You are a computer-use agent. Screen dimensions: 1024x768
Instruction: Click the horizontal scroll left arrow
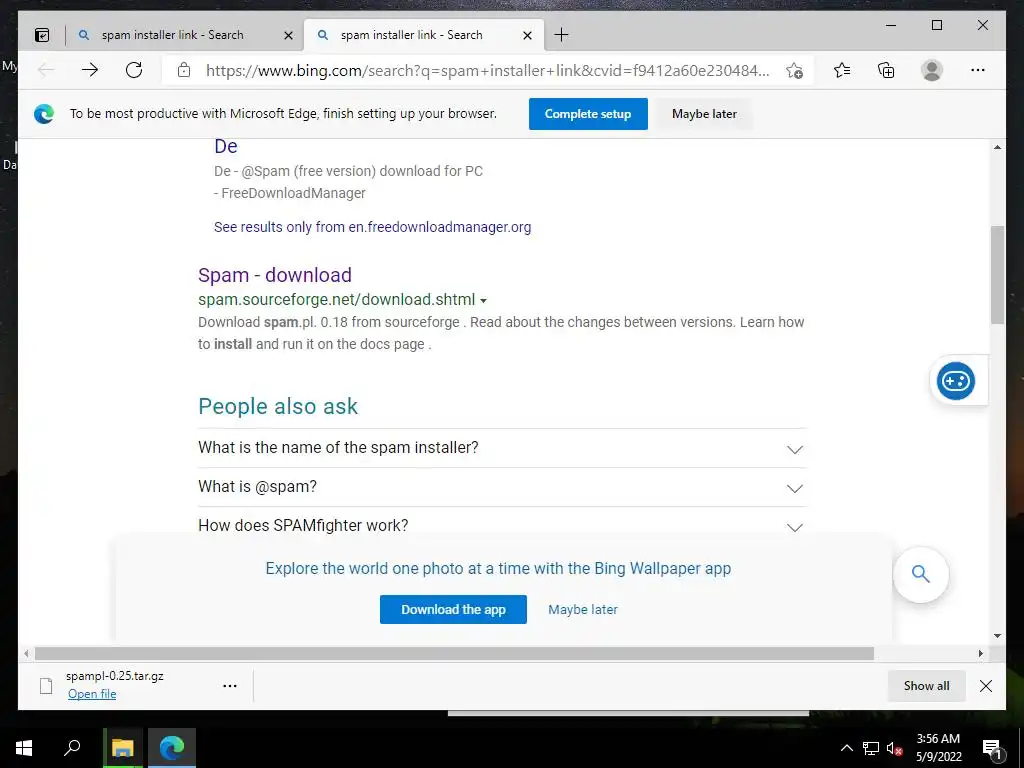[26, 654]
